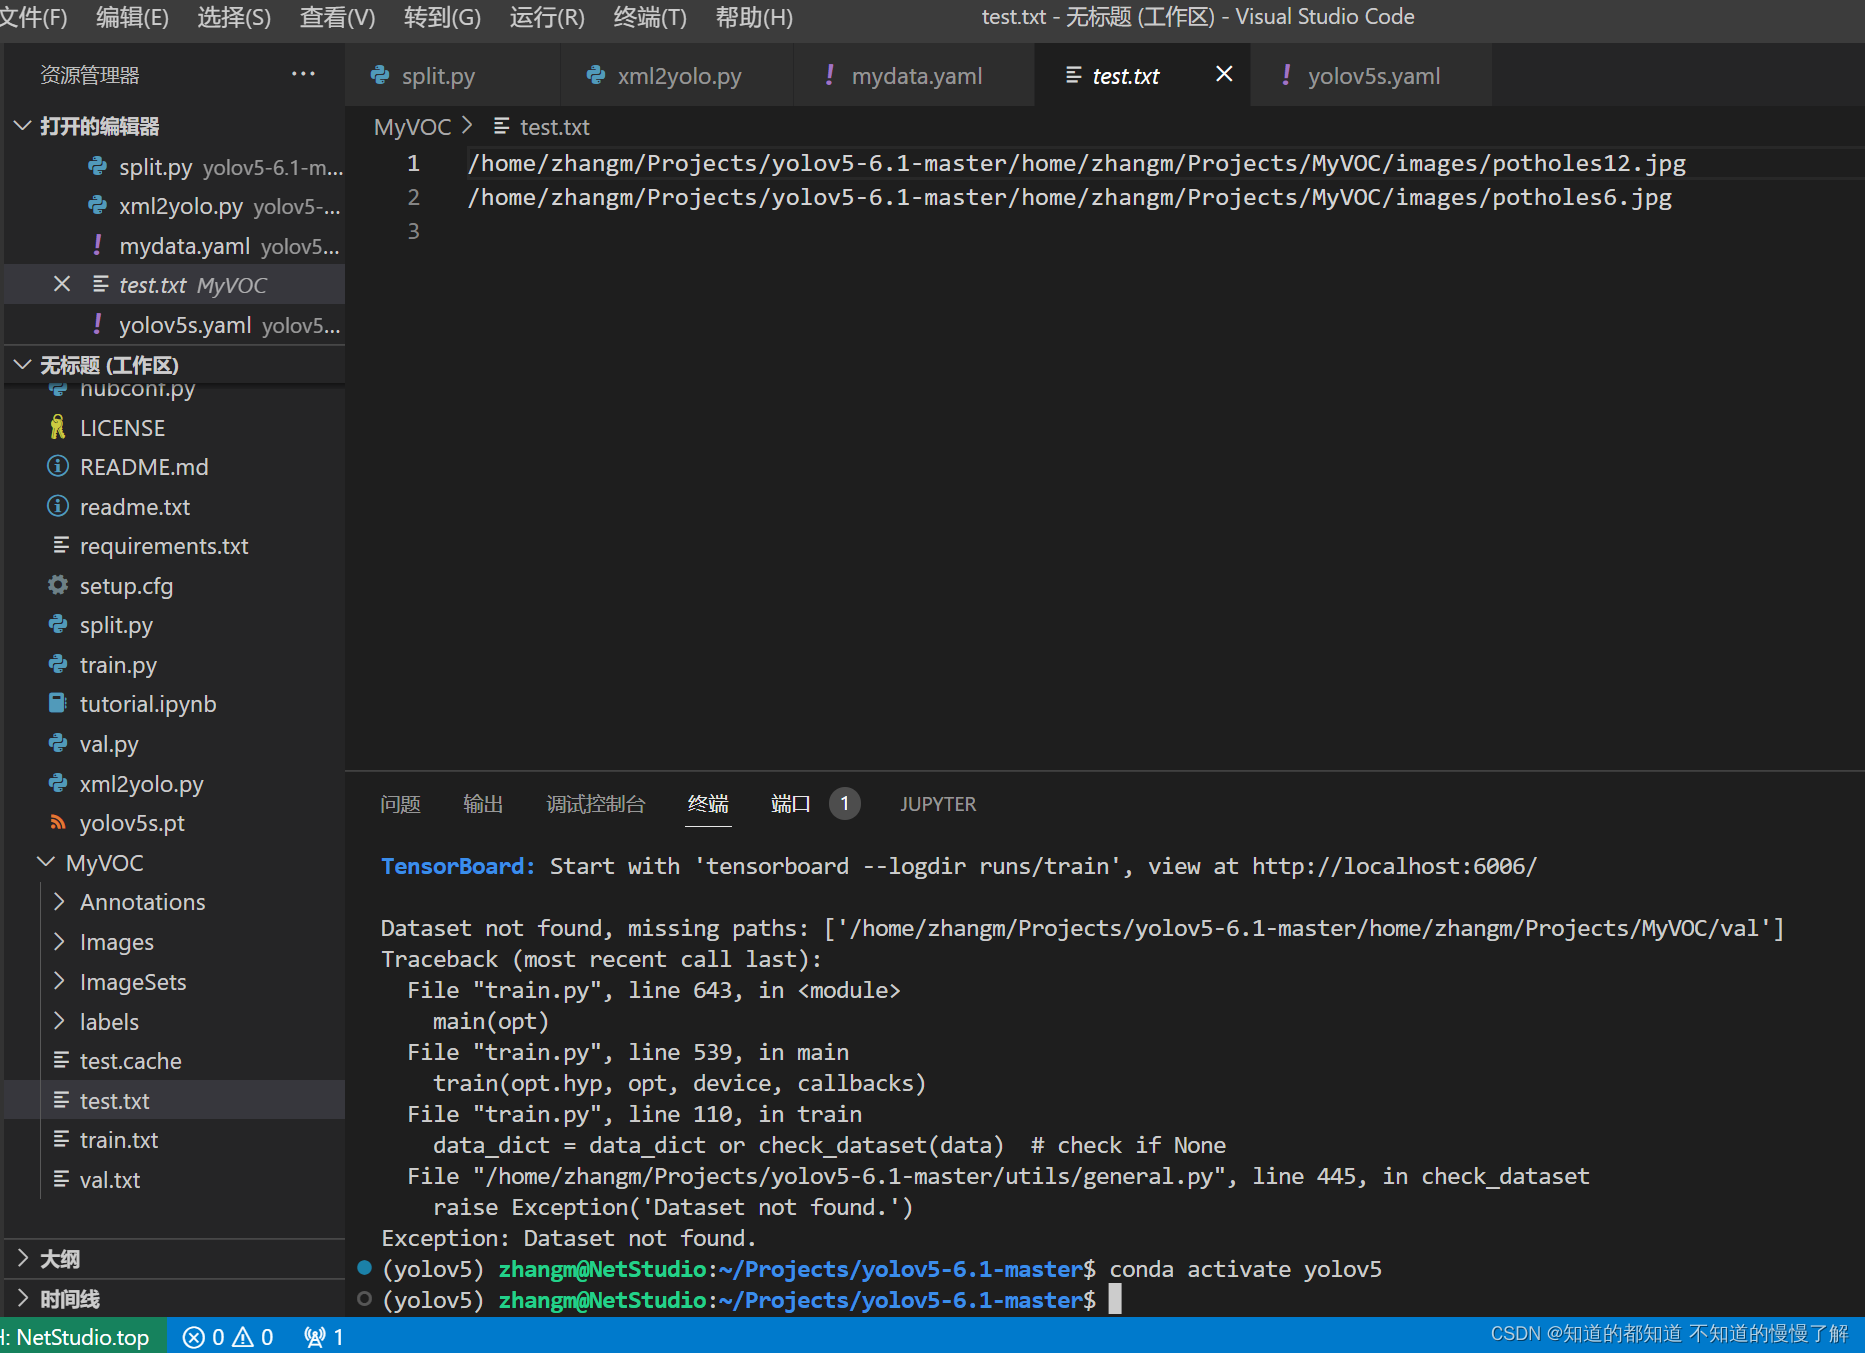
Task: Open the 端口 ports panel tab
Action: point(790,804)
